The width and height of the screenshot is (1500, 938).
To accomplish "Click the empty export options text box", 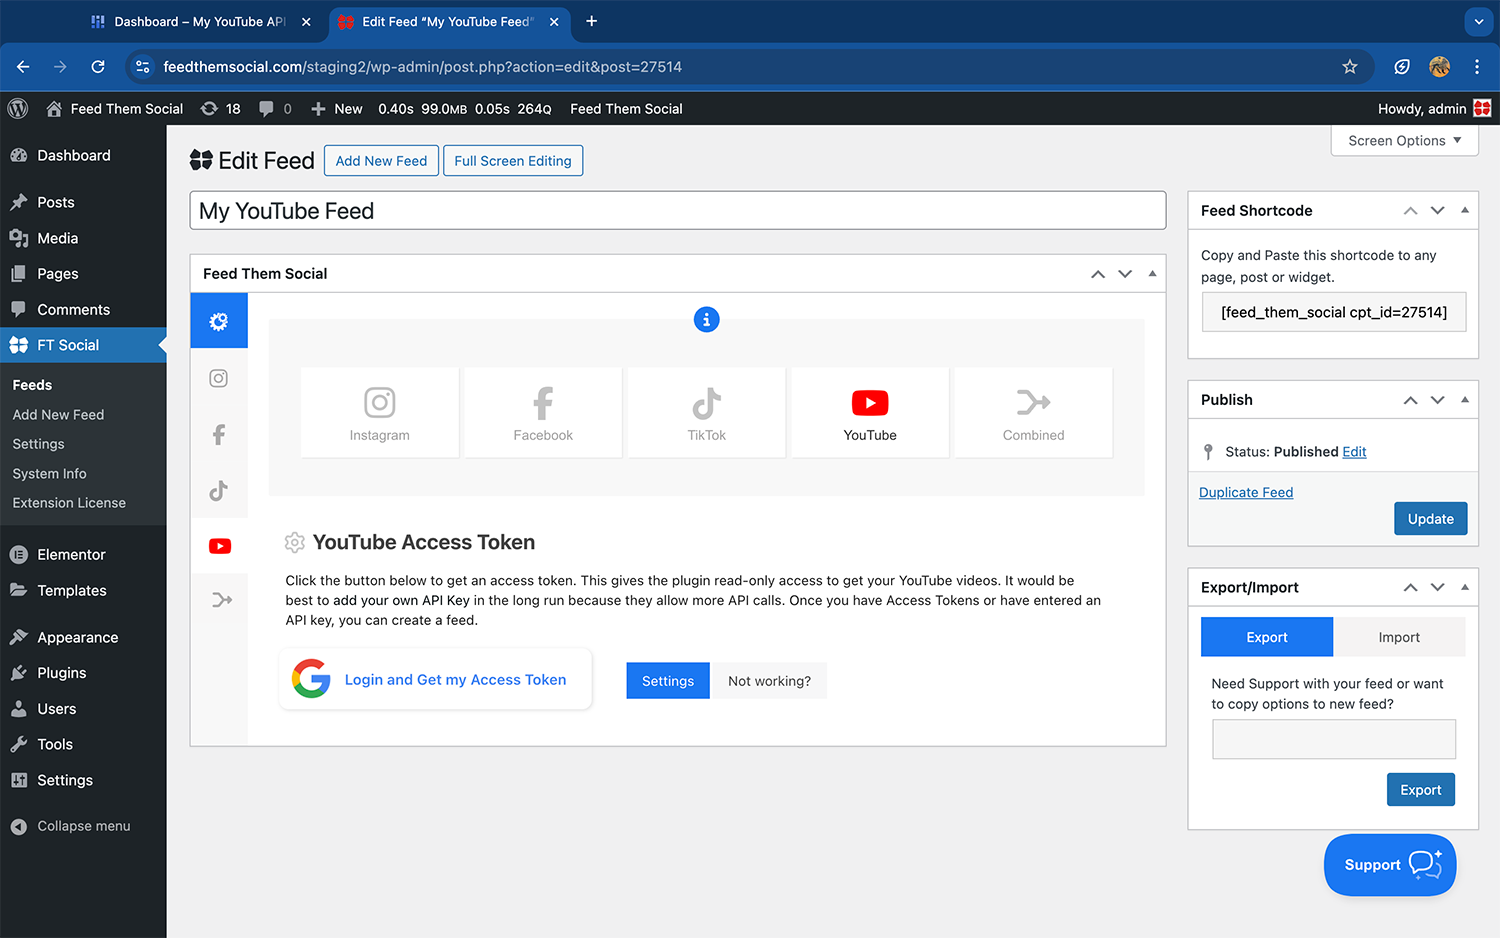I will (x=1334, y=740).
